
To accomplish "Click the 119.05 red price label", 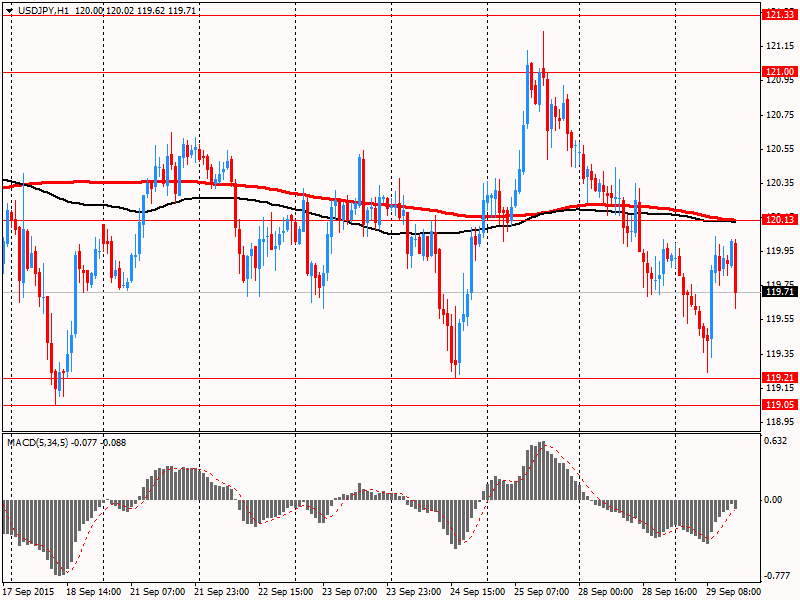I will coord(779,405).
